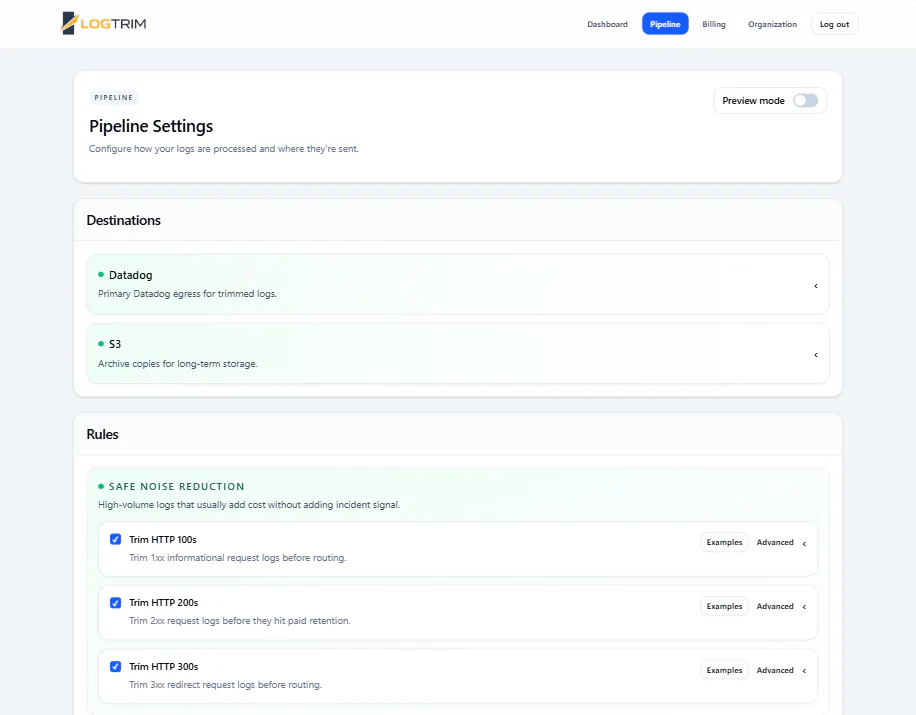Click 'Primary Datadog egress for trimmed logs.' text
The height and width of the screenshot is (715, 916).
187,294
